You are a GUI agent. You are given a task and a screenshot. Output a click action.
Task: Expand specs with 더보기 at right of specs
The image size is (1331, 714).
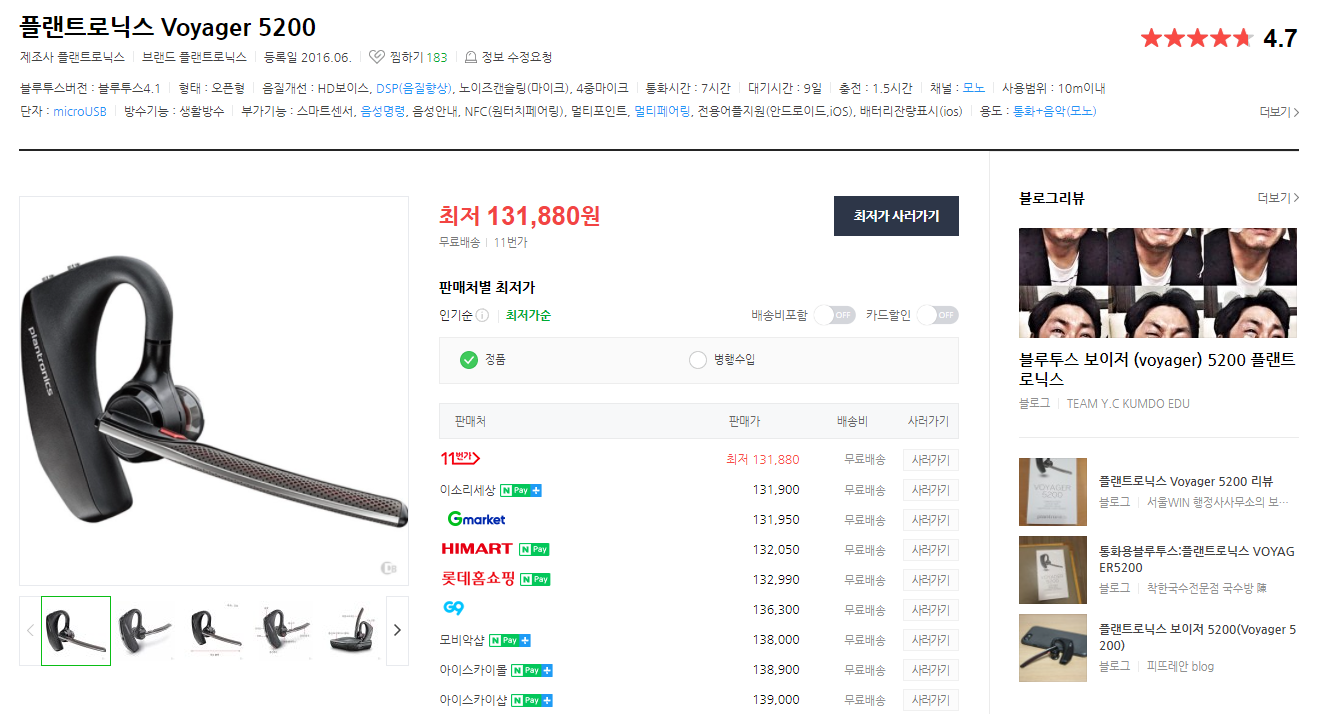point(1279,112)
